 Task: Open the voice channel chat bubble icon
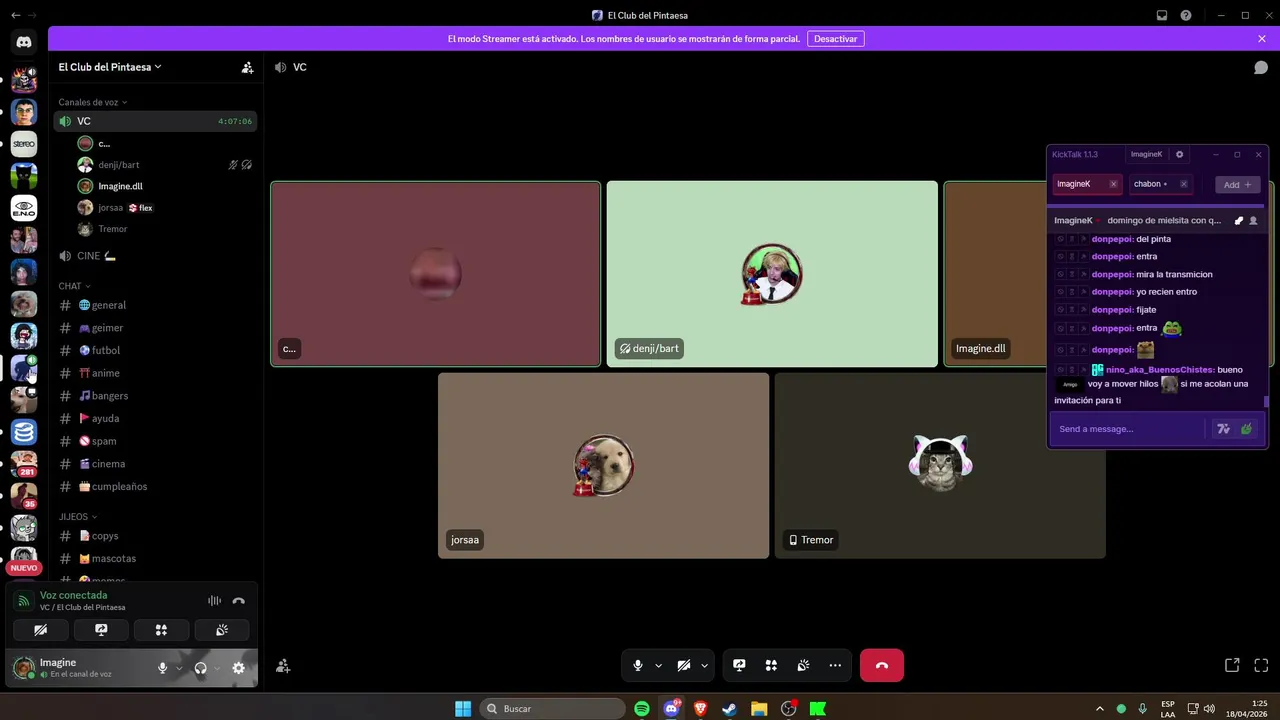[x=1261, y=67]
